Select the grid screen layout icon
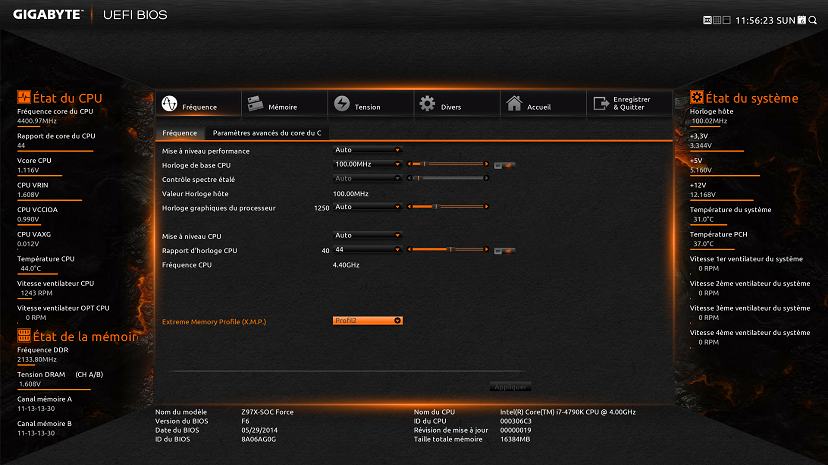The image size is (828, 465). point(717,20)
